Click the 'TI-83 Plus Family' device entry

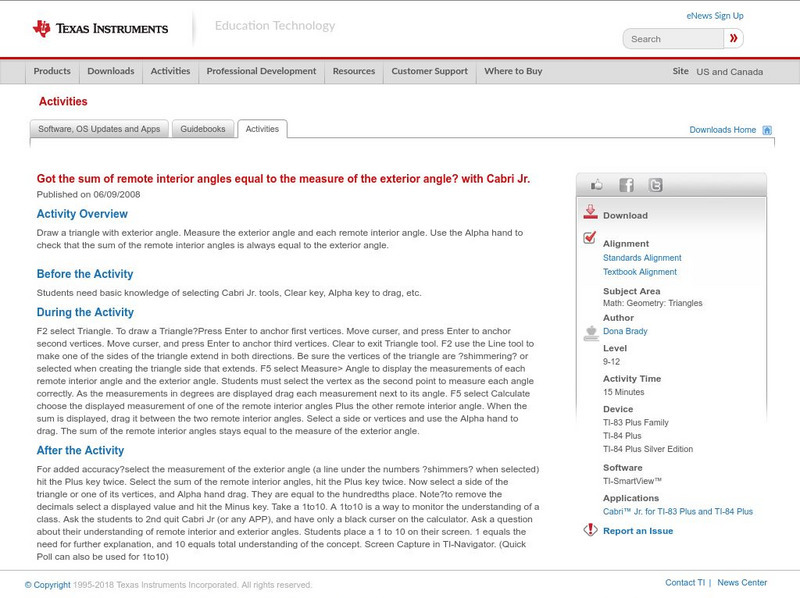pyautogui.click(x=636, y=422)
